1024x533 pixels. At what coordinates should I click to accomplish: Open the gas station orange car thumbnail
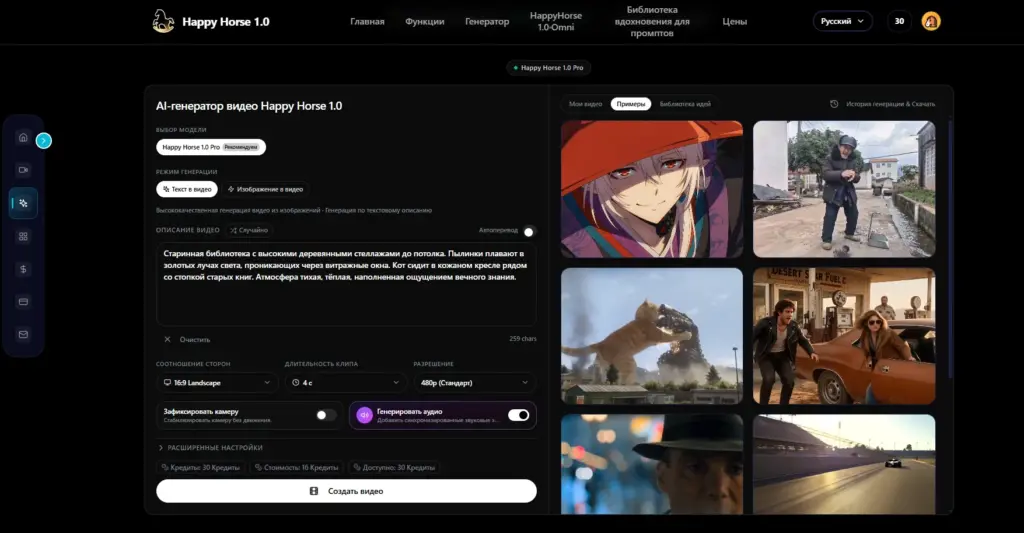pos(844,336)
